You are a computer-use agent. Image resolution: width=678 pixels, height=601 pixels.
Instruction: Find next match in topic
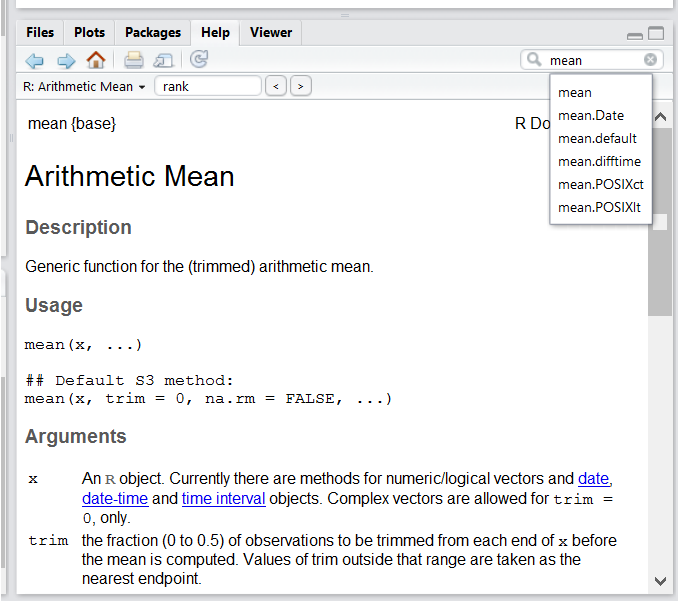(x=299, y=87)
